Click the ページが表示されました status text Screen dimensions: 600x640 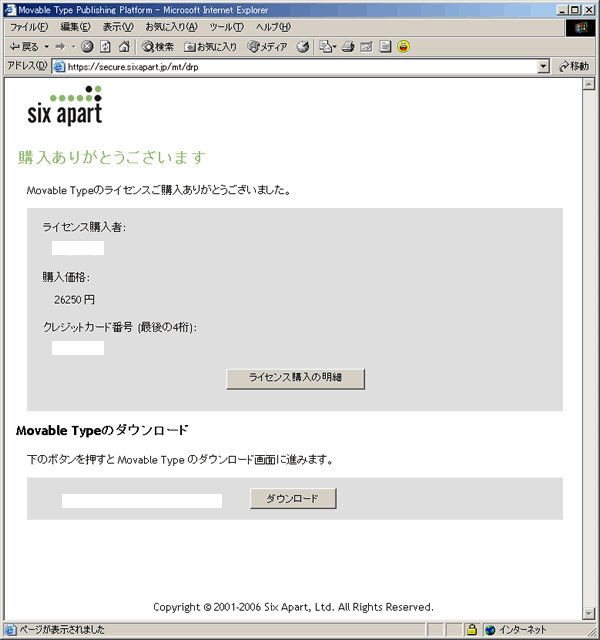pyautogui.click(x=62, y=630)
